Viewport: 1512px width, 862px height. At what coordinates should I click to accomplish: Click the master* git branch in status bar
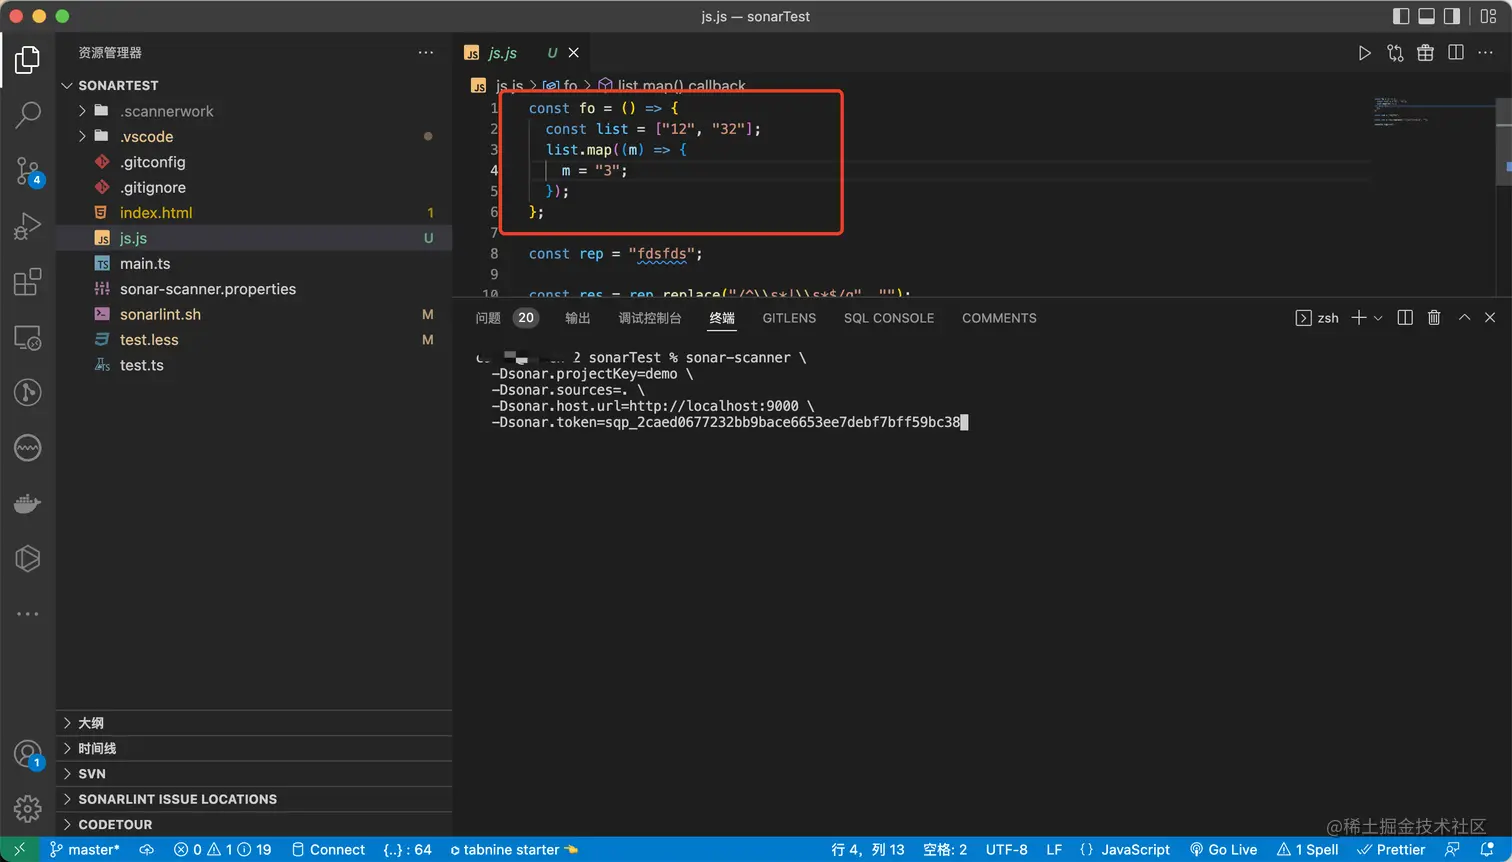pos(85,849)
